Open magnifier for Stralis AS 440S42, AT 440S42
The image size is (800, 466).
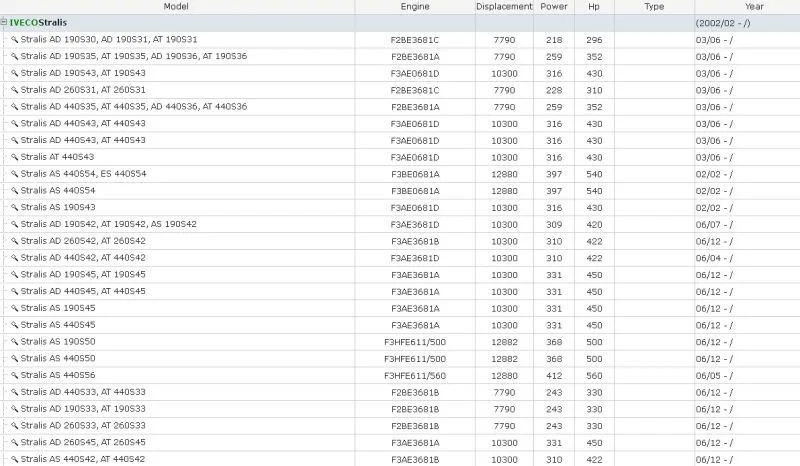pyautogui.click(x=14, y=460)
